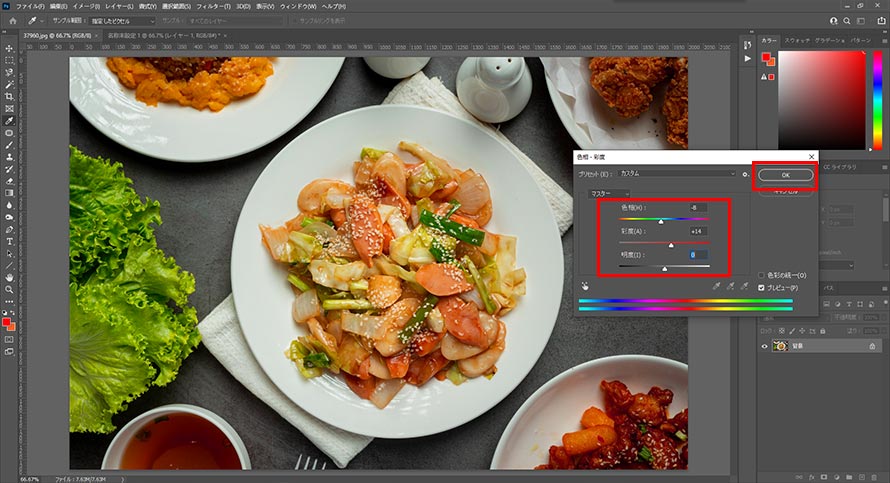
Task: Select the Dodge tool
Action: tap(9, 217)
